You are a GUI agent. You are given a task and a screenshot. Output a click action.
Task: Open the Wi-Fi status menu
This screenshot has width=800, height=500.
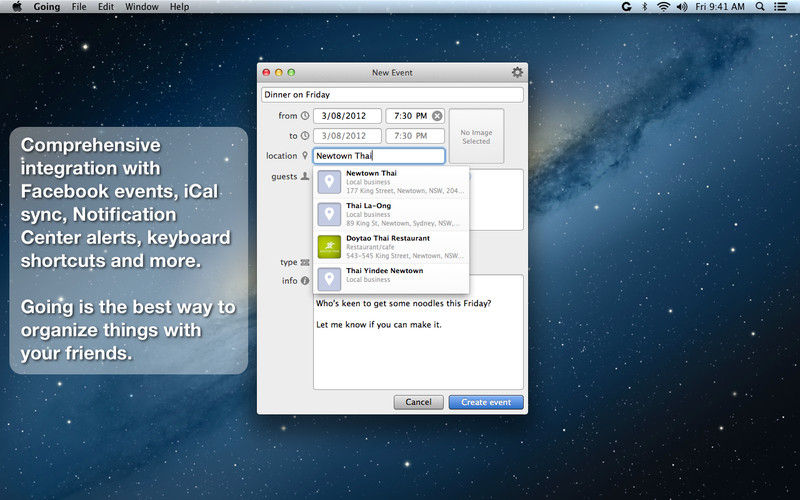pos(663,7)
